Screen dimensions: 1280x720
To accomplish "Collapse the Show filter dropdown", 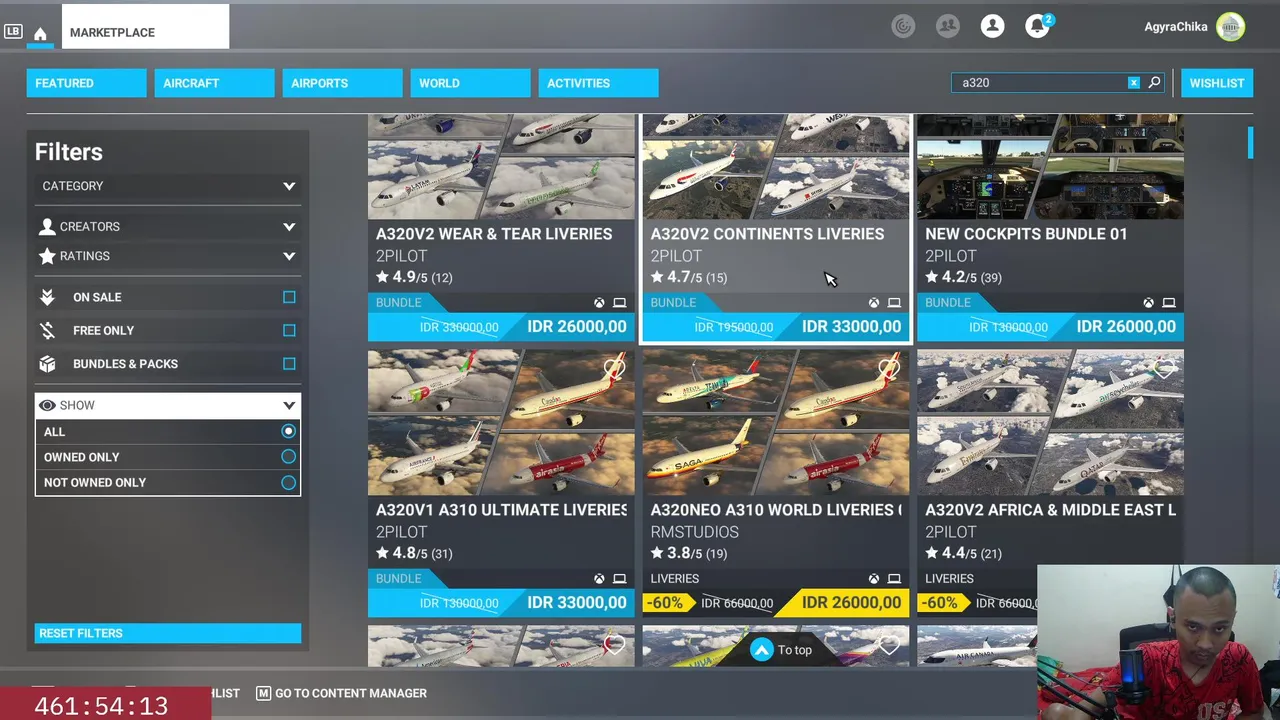I will tap(168, 405).
